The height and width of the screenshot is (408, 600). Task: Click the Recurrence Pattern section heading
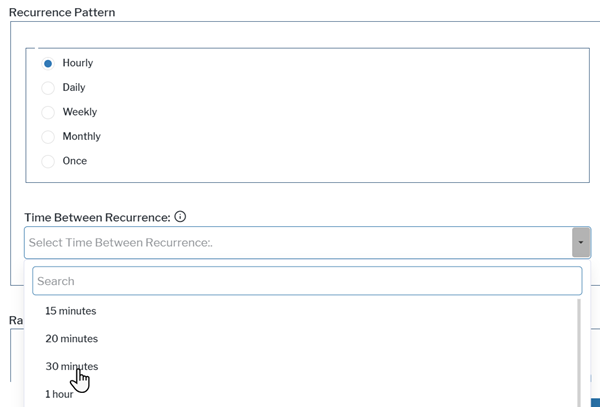[61, 13]
